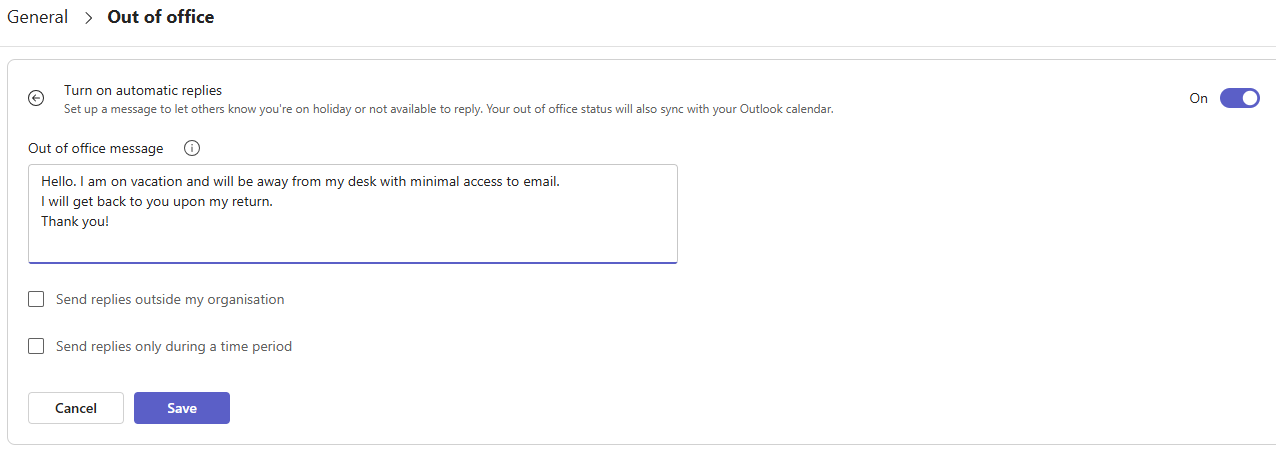
Task: Enable Send replies outside my organisation checkbox
Action: pyautogui.click(x=37, y=299)
